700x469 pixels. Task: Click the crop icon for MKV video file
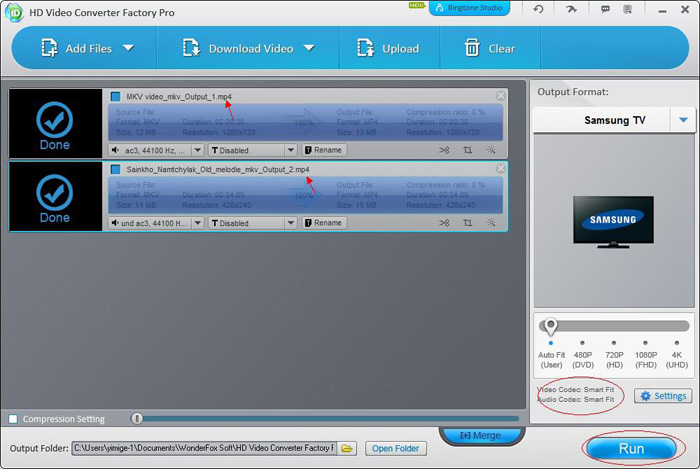tap(467, 150)
